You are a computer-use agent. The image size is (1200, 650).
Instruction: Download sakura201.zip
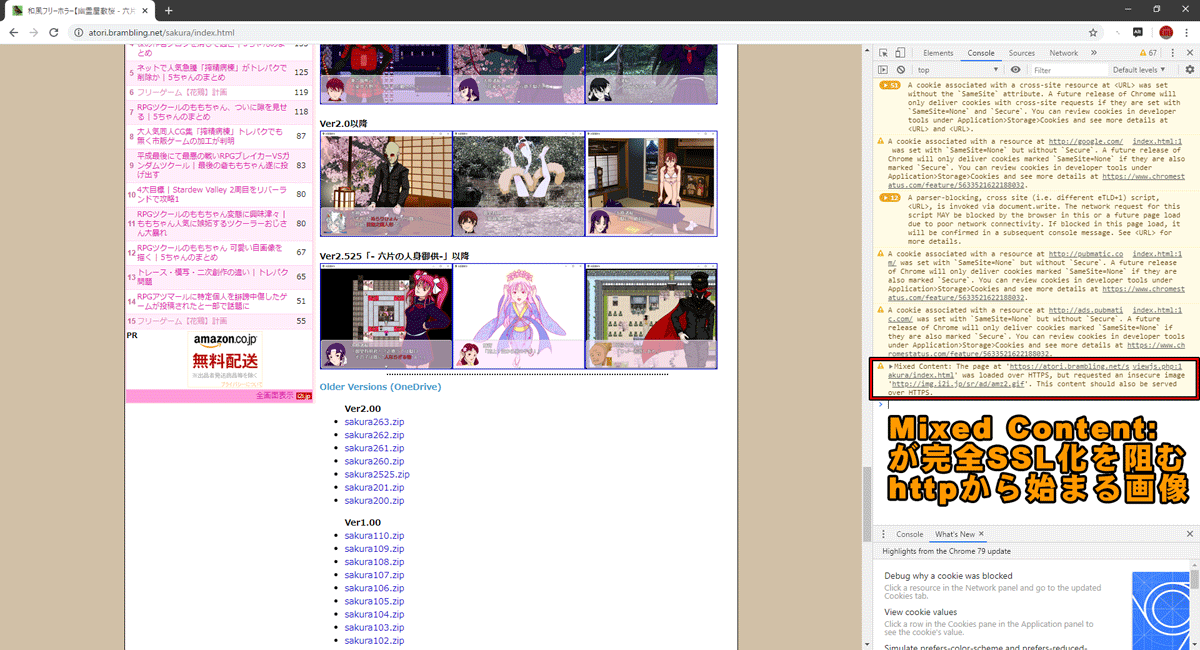point(374,487)
